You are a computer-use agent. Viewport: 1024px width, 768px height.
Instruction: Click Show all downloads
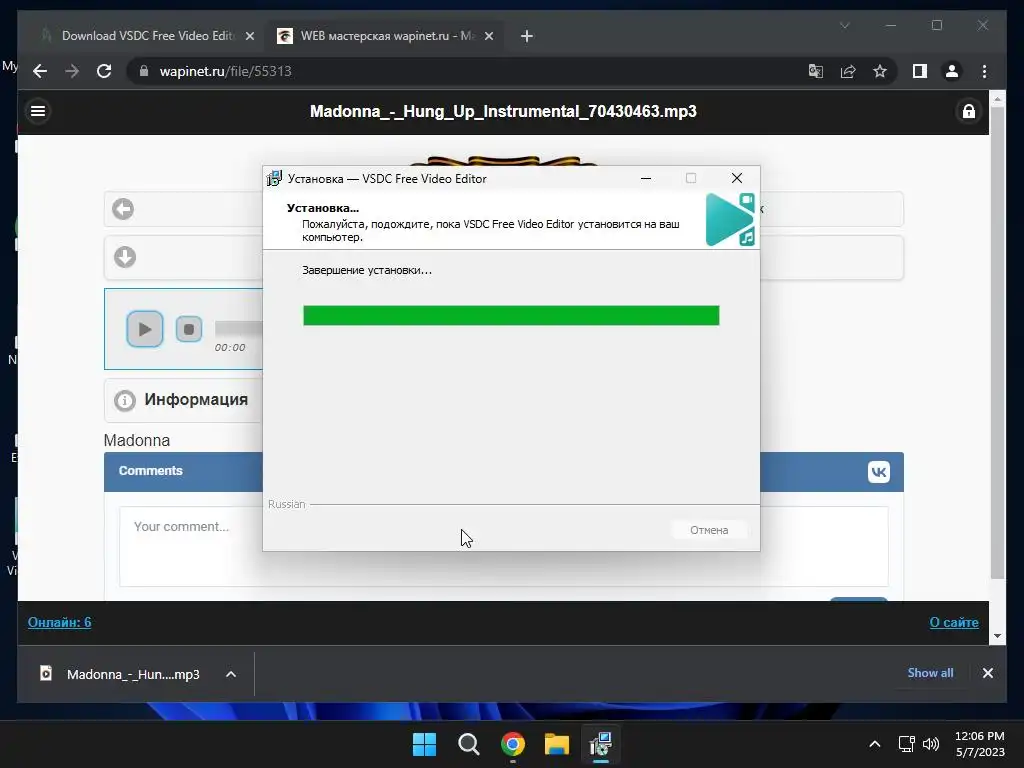coord(930,673)
